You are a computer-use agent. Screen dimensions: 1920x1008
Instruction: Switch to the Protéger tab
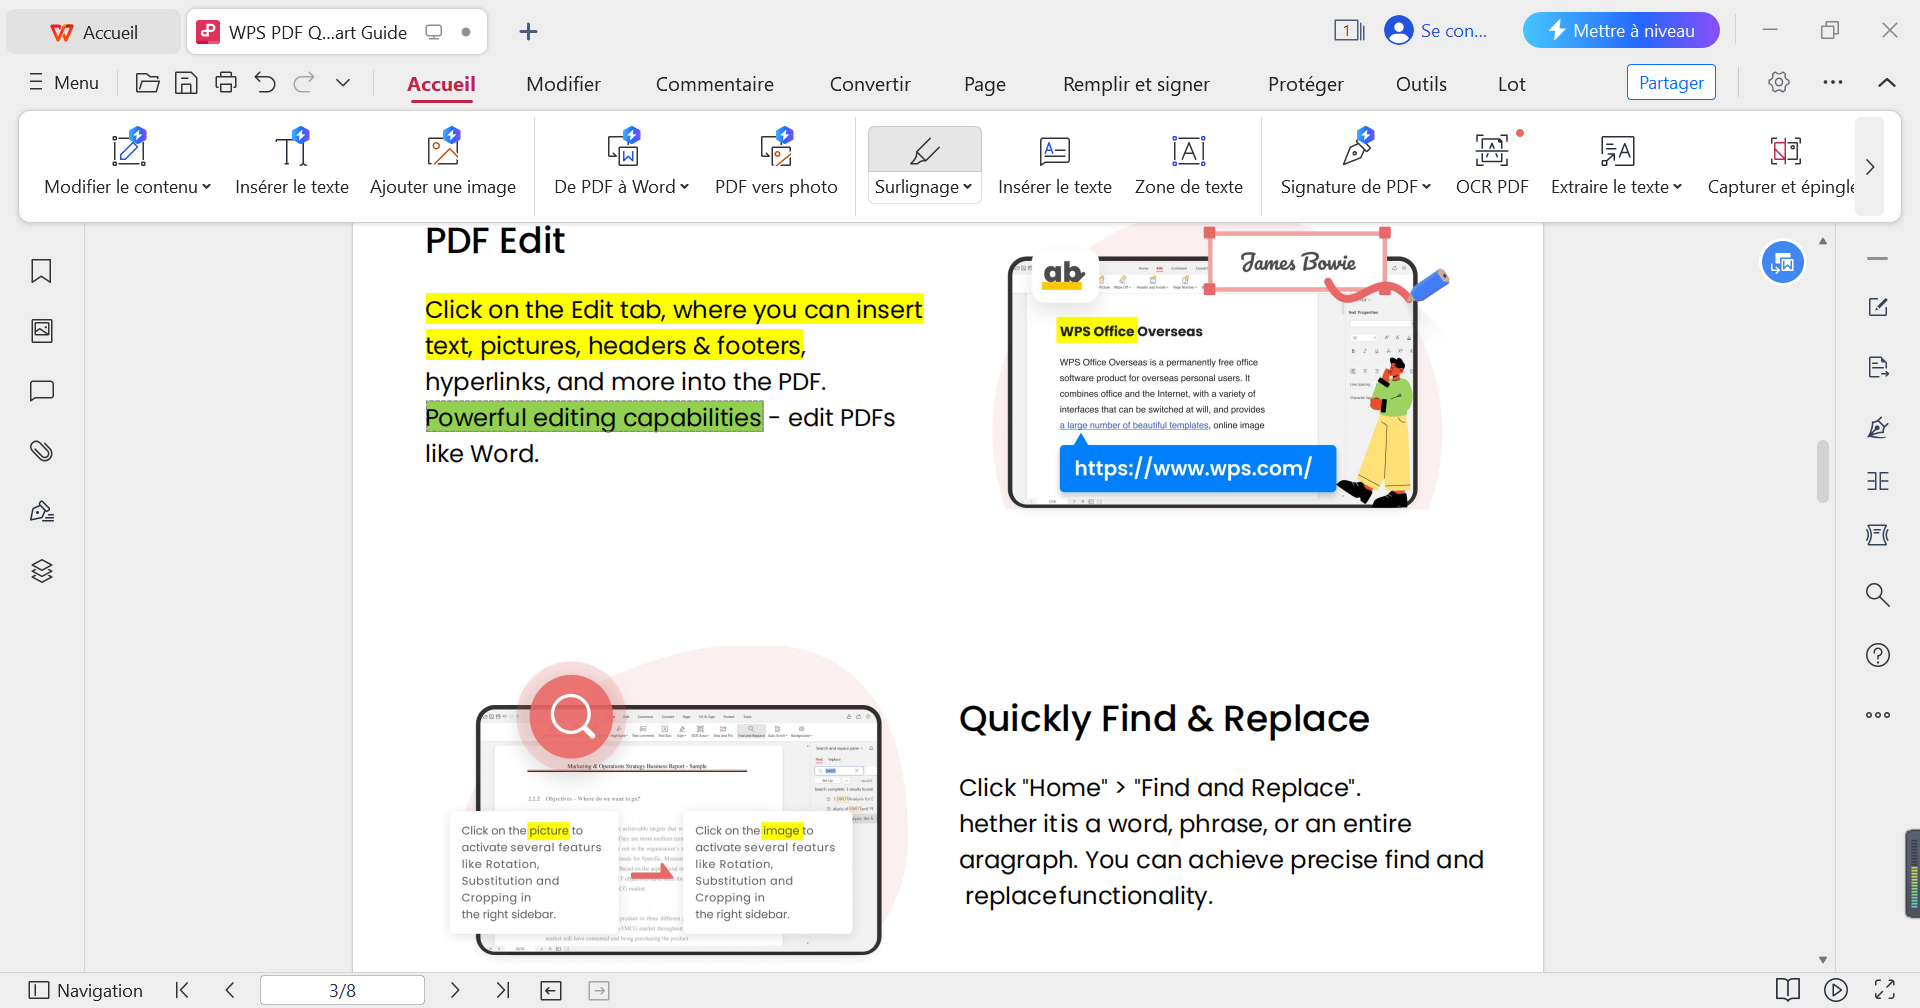click(x=1305, y=84)
